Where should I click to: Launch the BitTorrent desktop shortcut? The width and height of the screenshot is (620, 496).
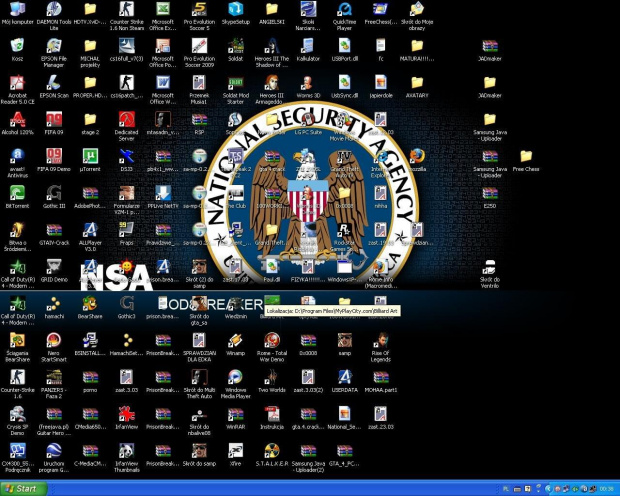[x=17, y=192]
